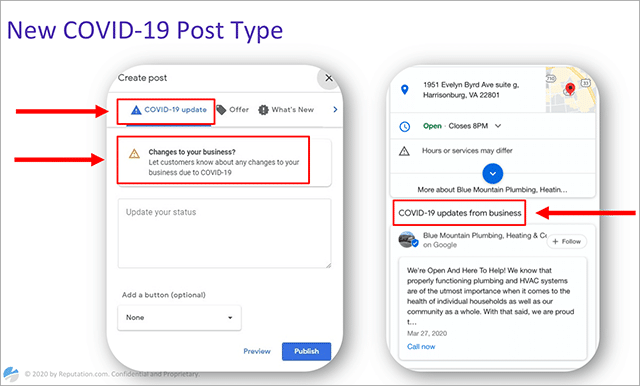Show more post types with right chevron
This screenshot has height=386, width=640.
335,109
